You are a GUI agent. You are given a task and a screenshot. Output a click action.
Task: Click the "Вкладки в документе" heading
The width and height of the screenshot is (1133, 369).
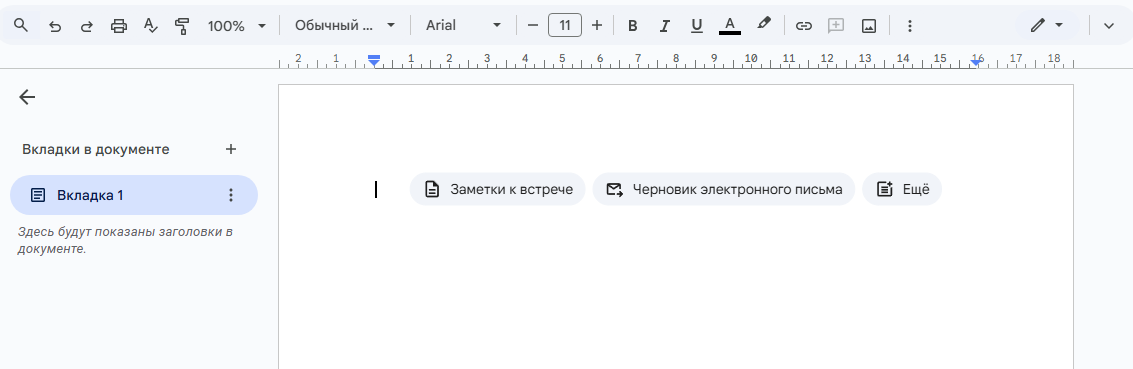[x=95, y=149]
